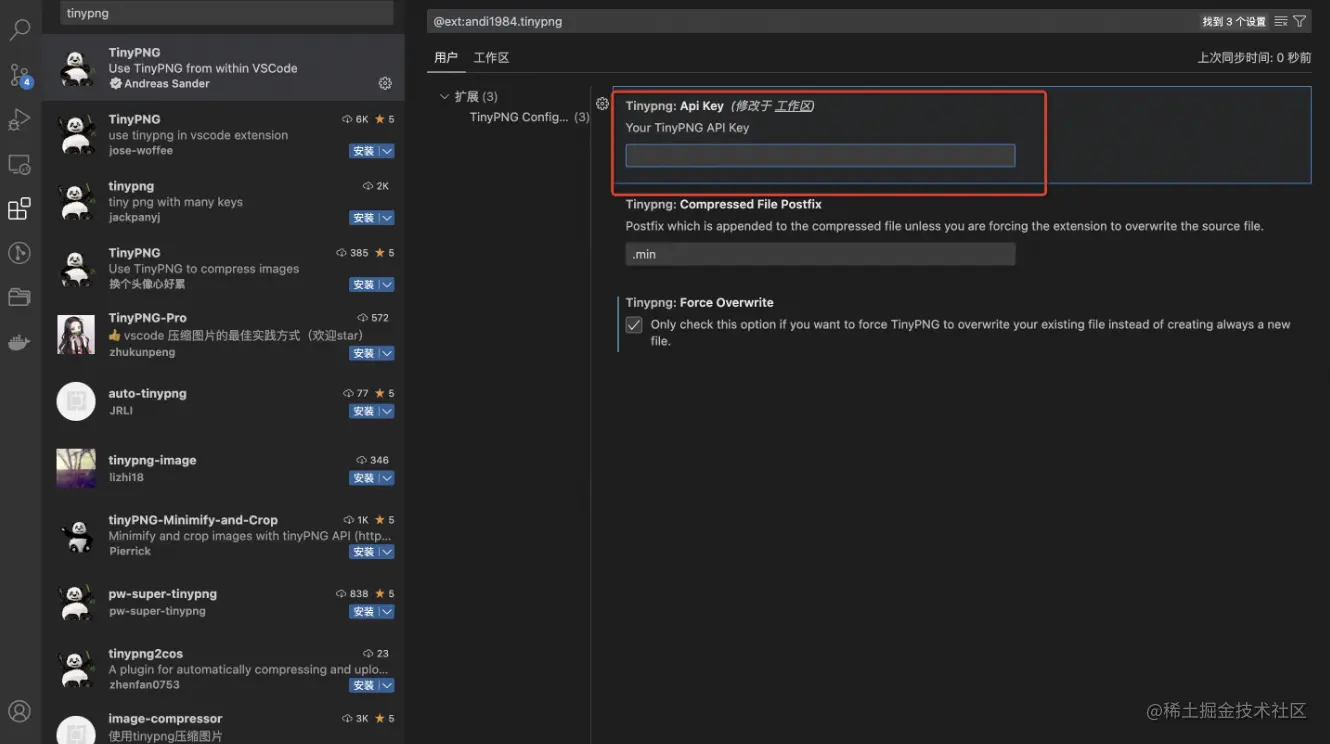Open the Docker whale icon view
Image resolution: width=1330 pixels, height=744 pixels.
click(19, 343)
